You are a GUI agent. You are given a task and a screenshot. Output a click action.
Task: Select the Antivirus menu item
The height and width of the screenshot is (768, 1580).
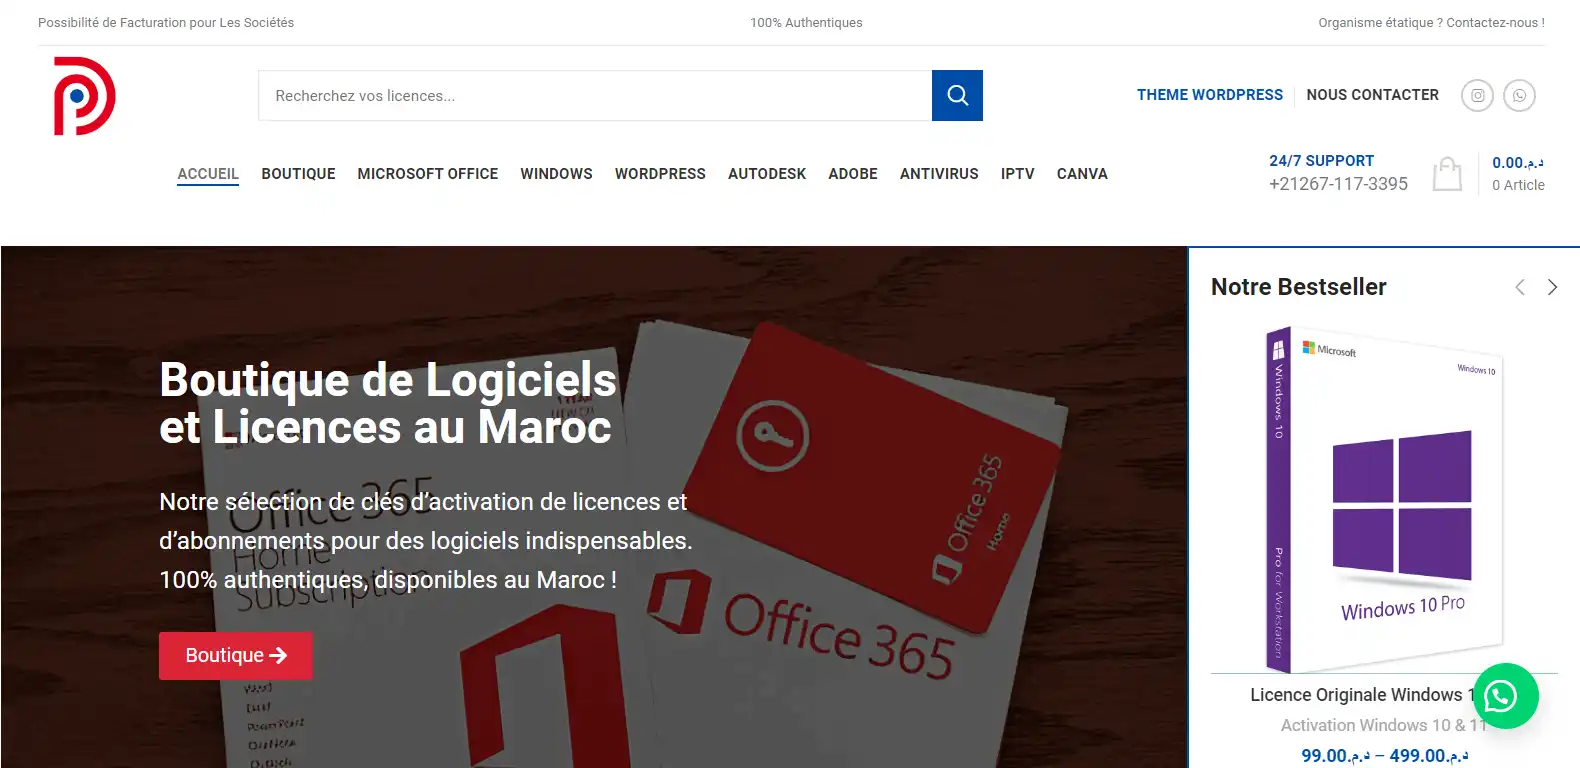click(x=939, y=174)
